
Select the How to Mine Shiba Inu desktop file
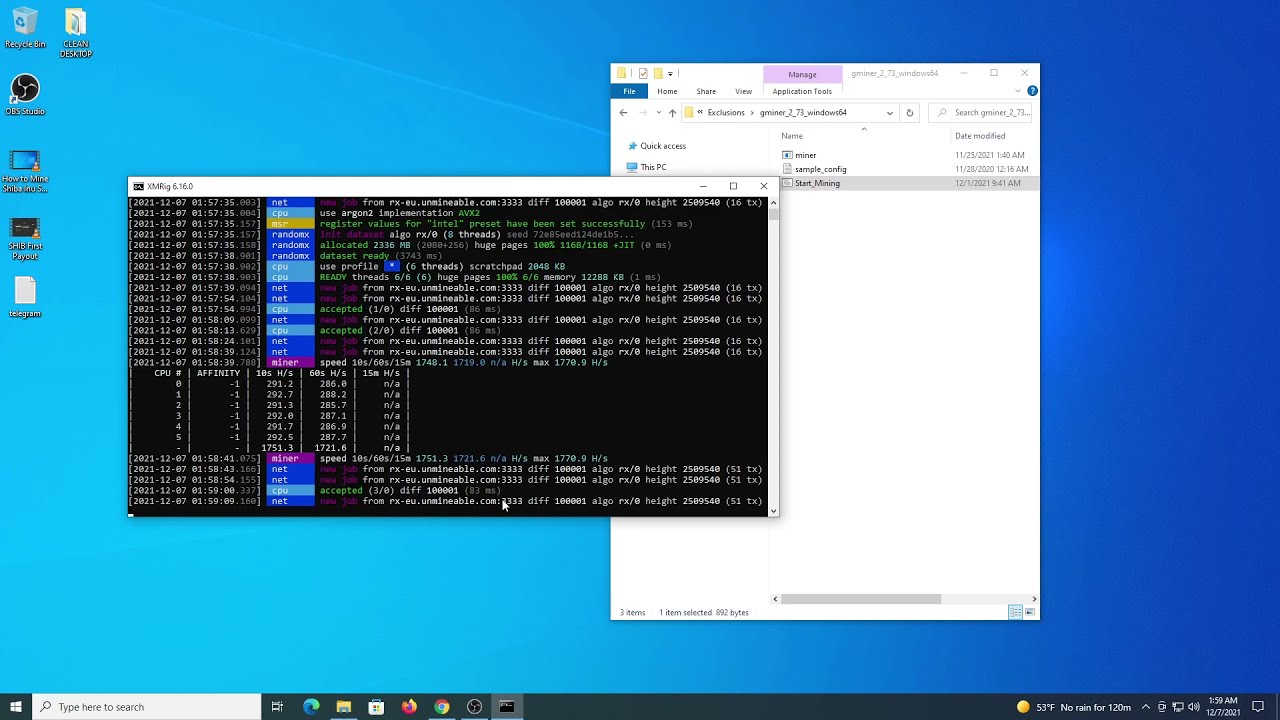[25, 171]
